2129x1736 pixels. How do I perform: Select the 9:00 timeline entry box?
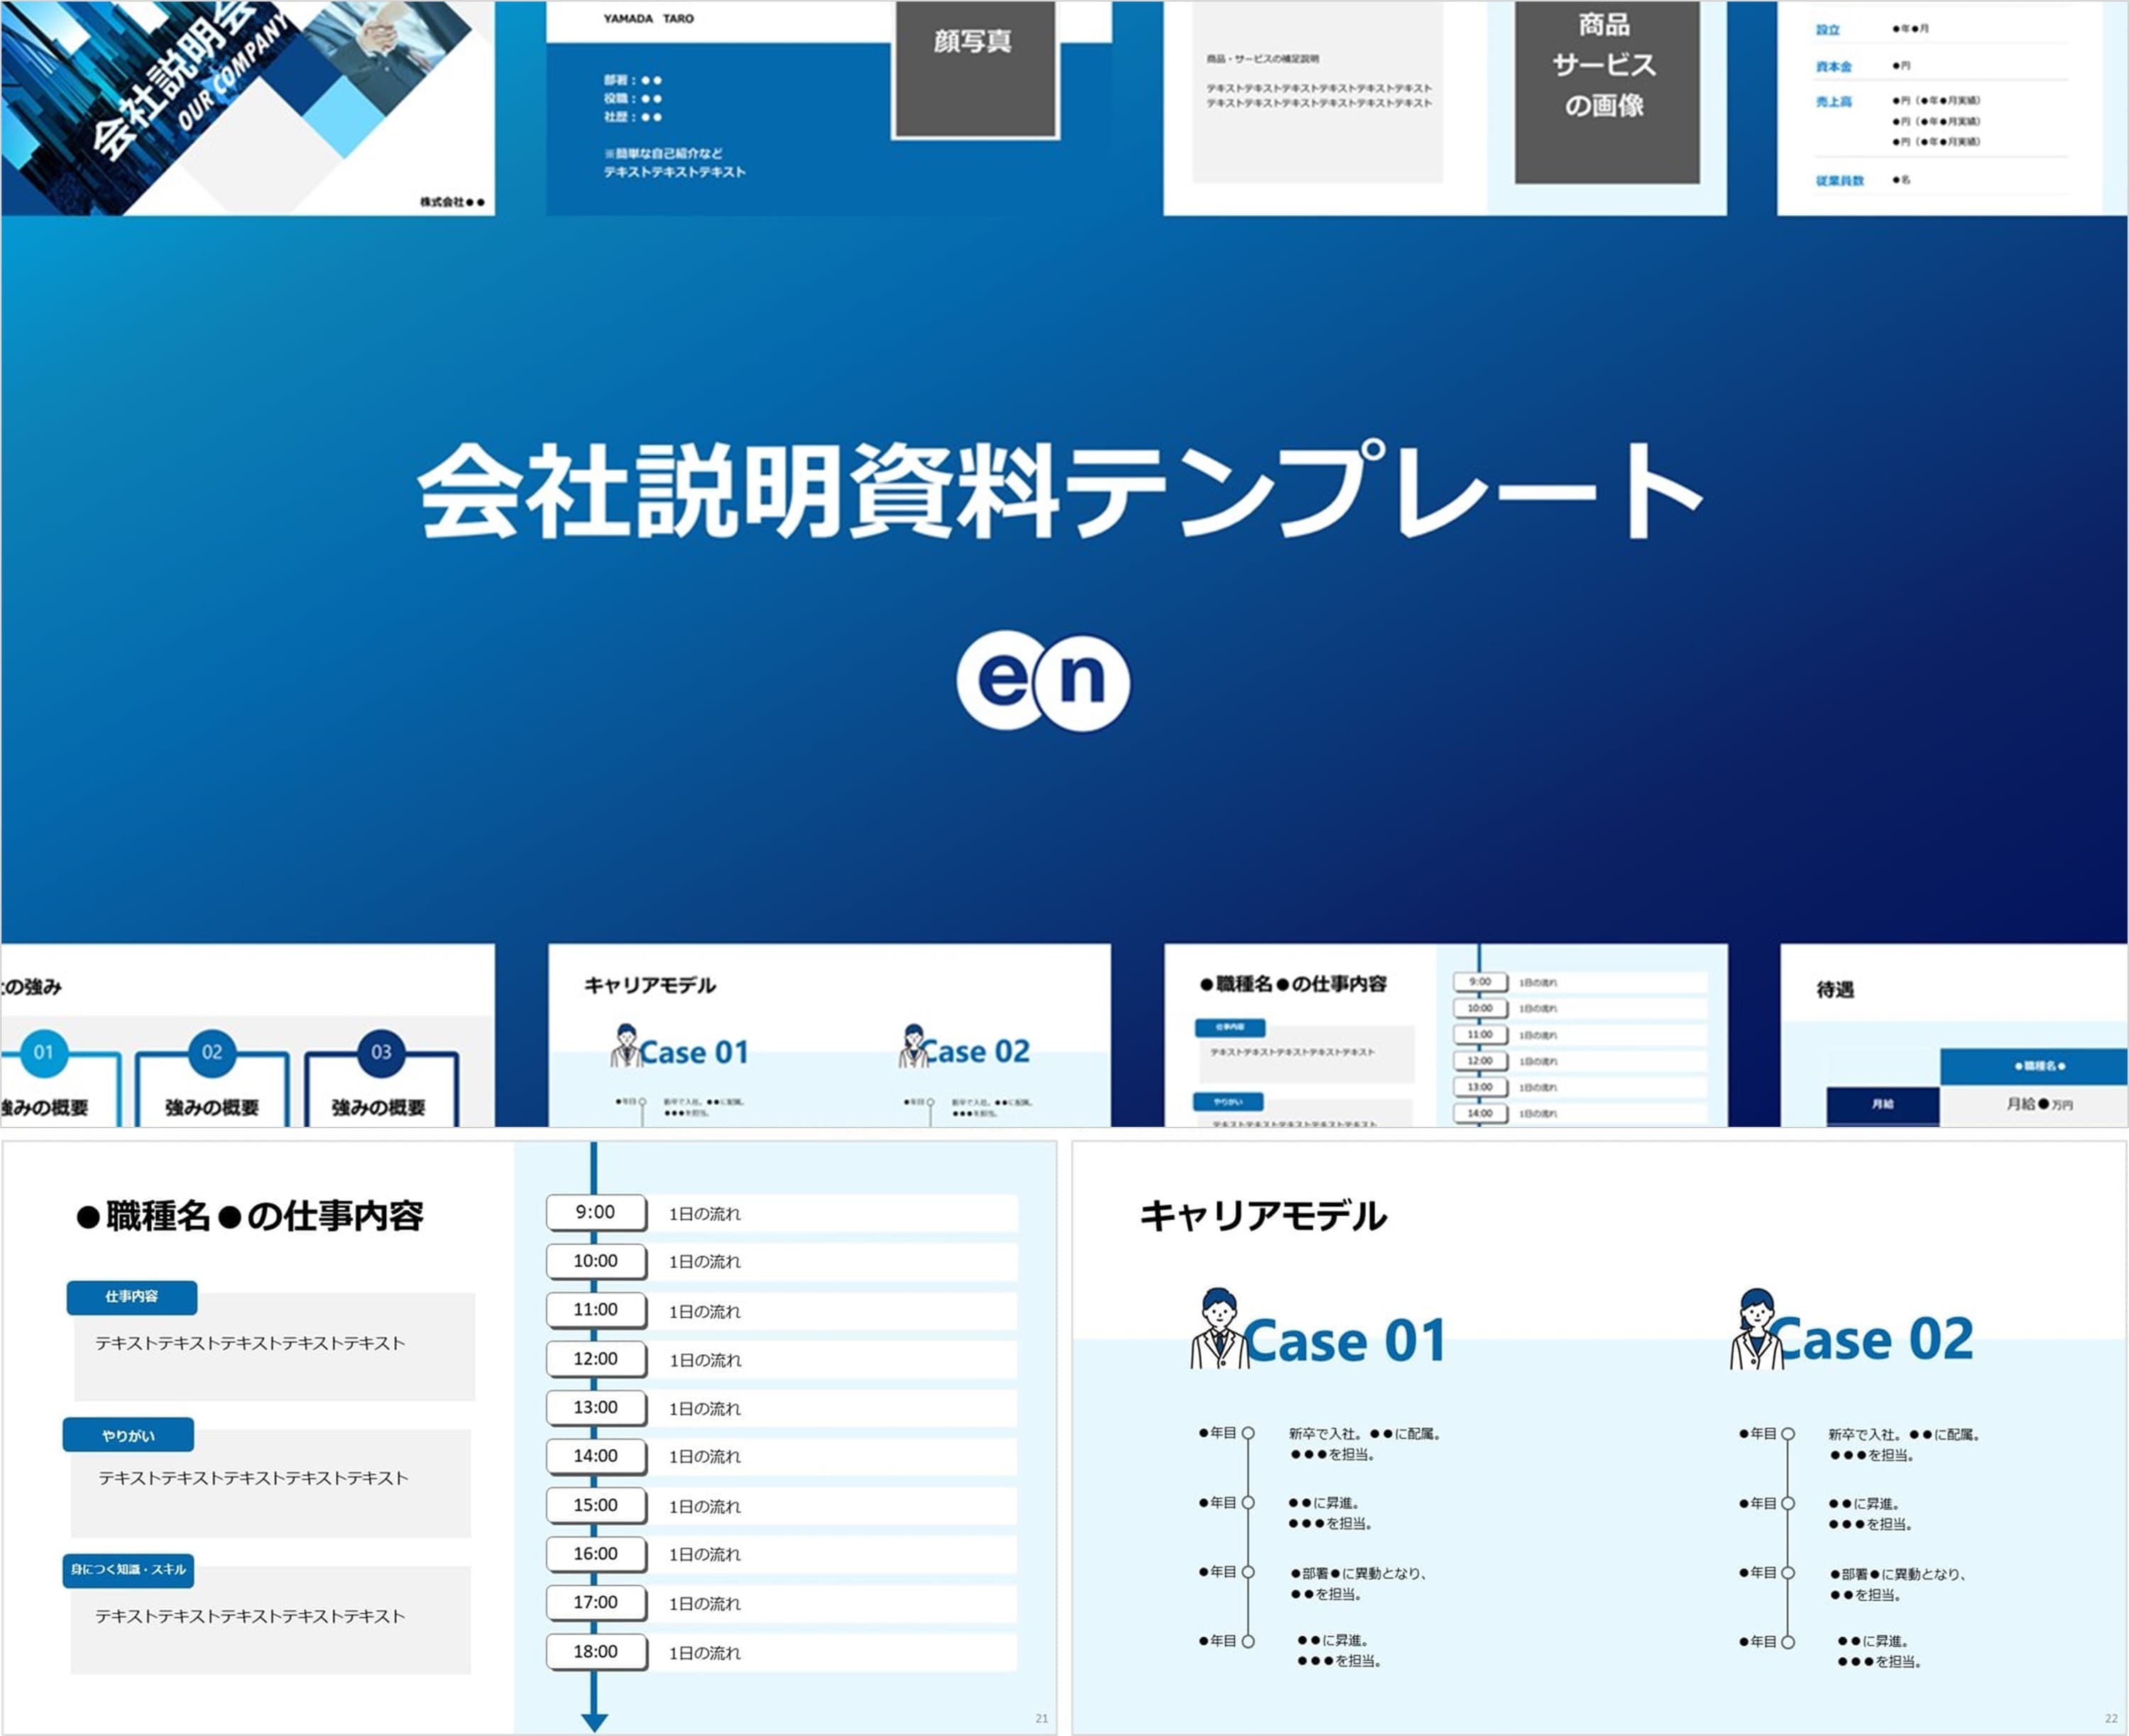[x=595, y=1212]
